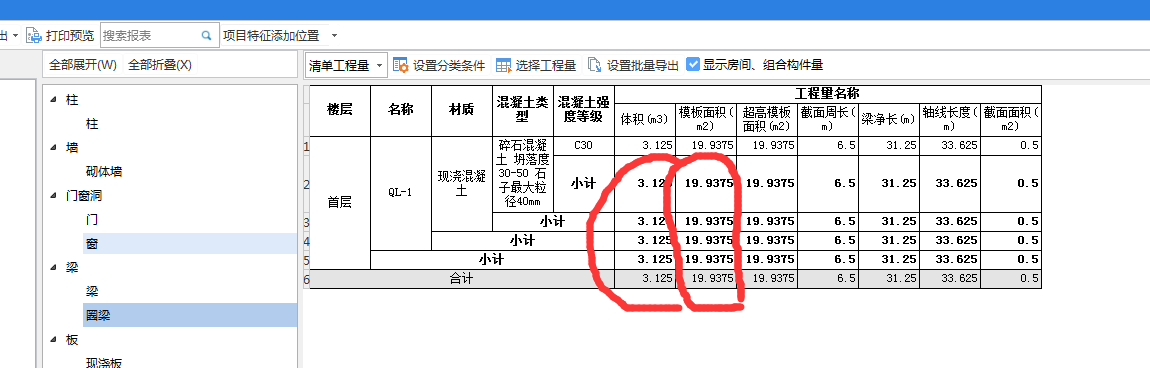
Task: Click the 体积(m3) column header
Action: coord(645,119)
